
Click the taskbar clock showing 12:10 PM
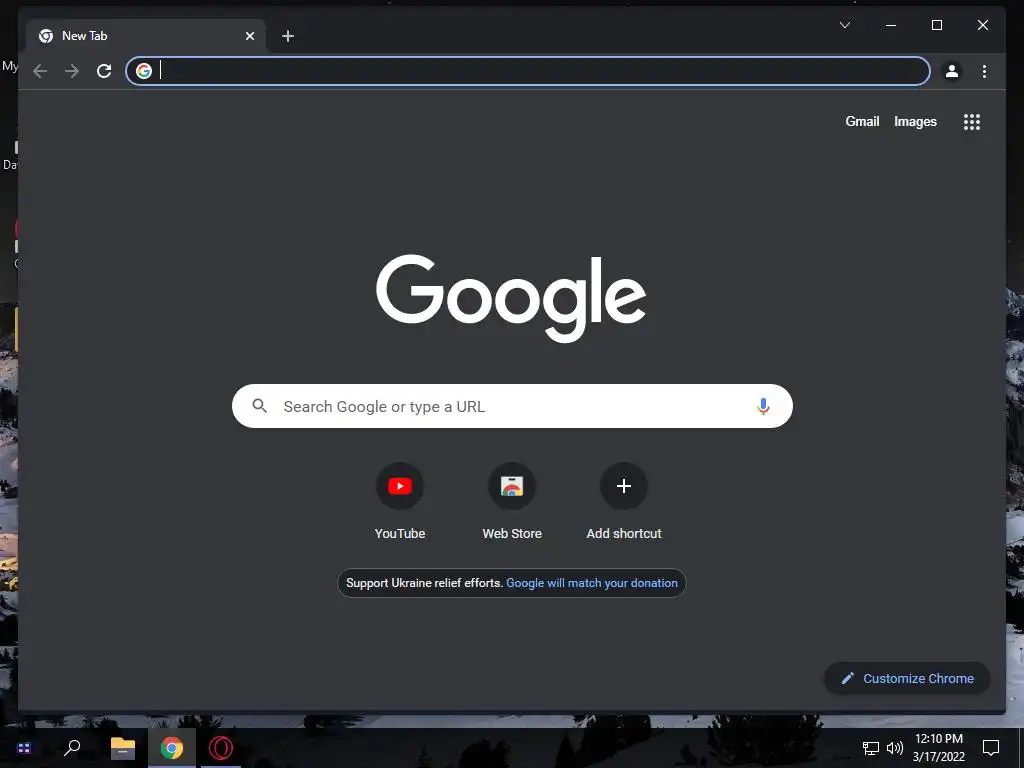938,748
